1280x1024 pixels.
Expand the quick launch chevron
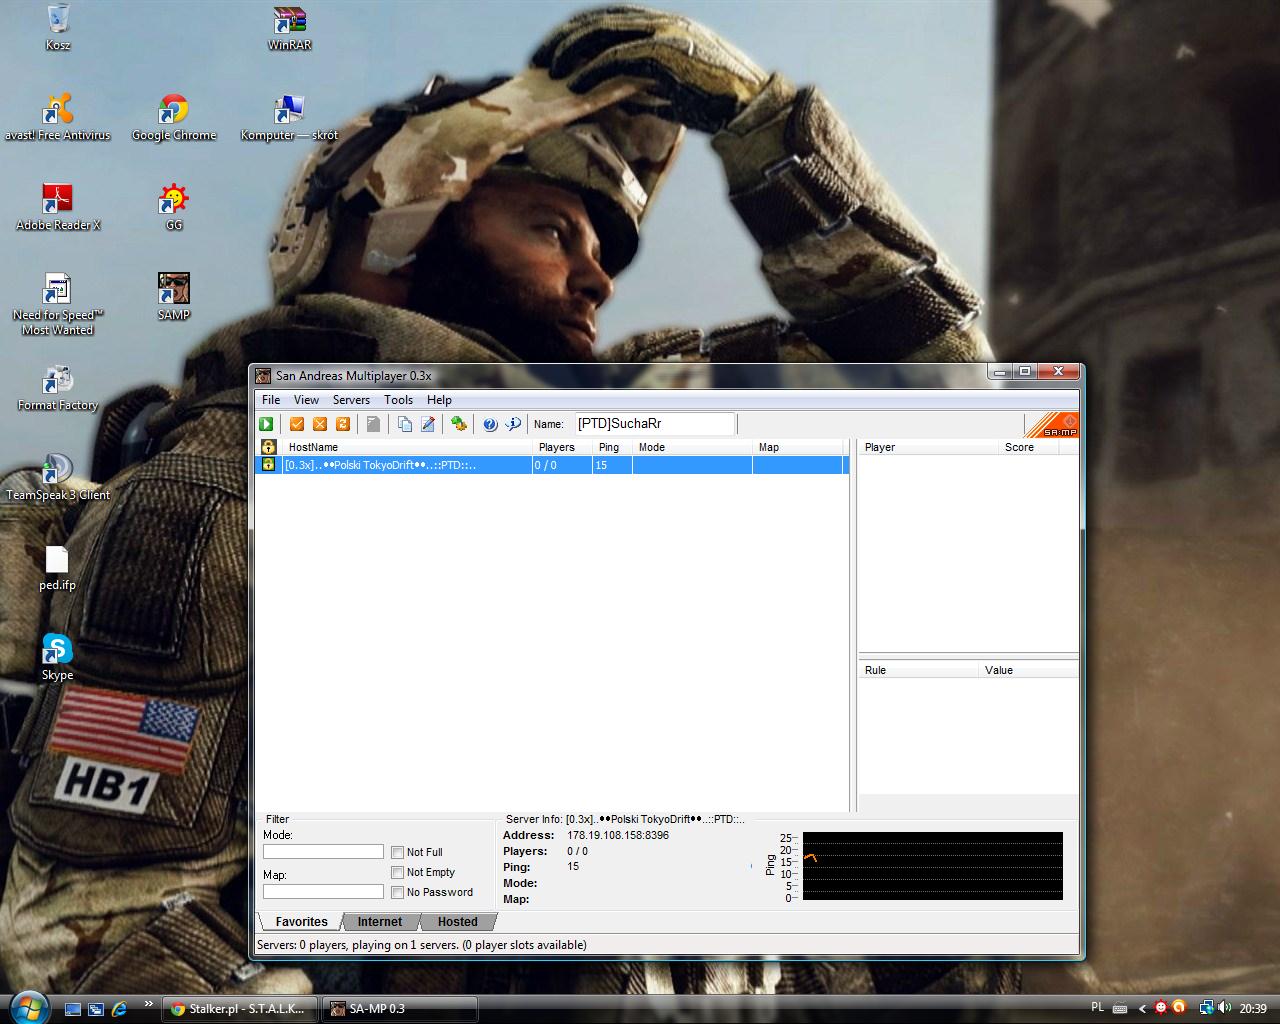(149, 1003)
